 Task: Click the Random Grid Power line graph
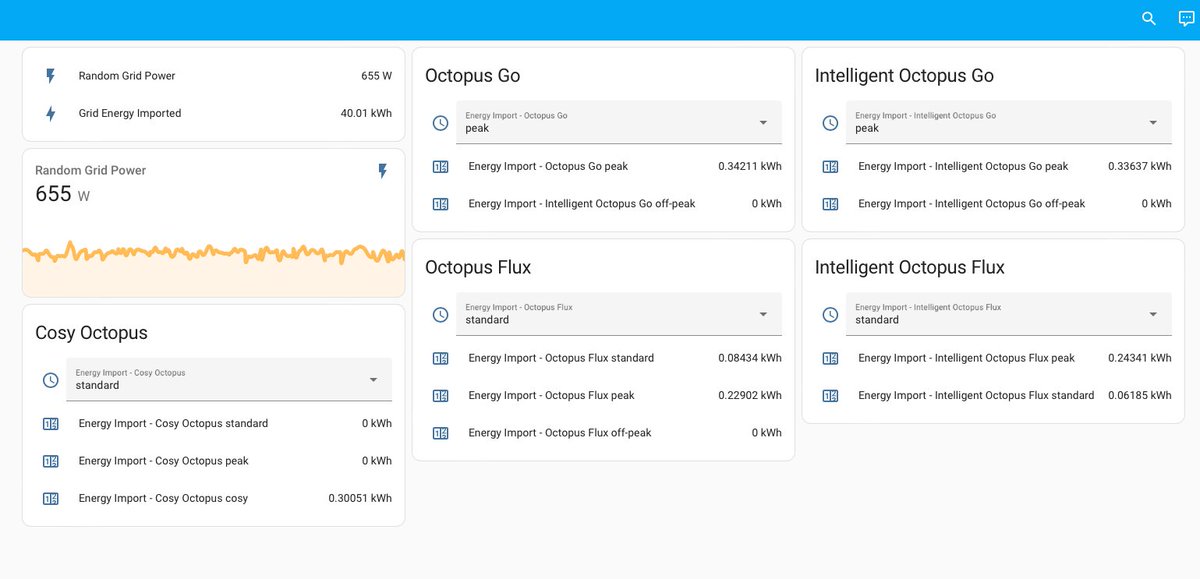(x=214, y=267)
